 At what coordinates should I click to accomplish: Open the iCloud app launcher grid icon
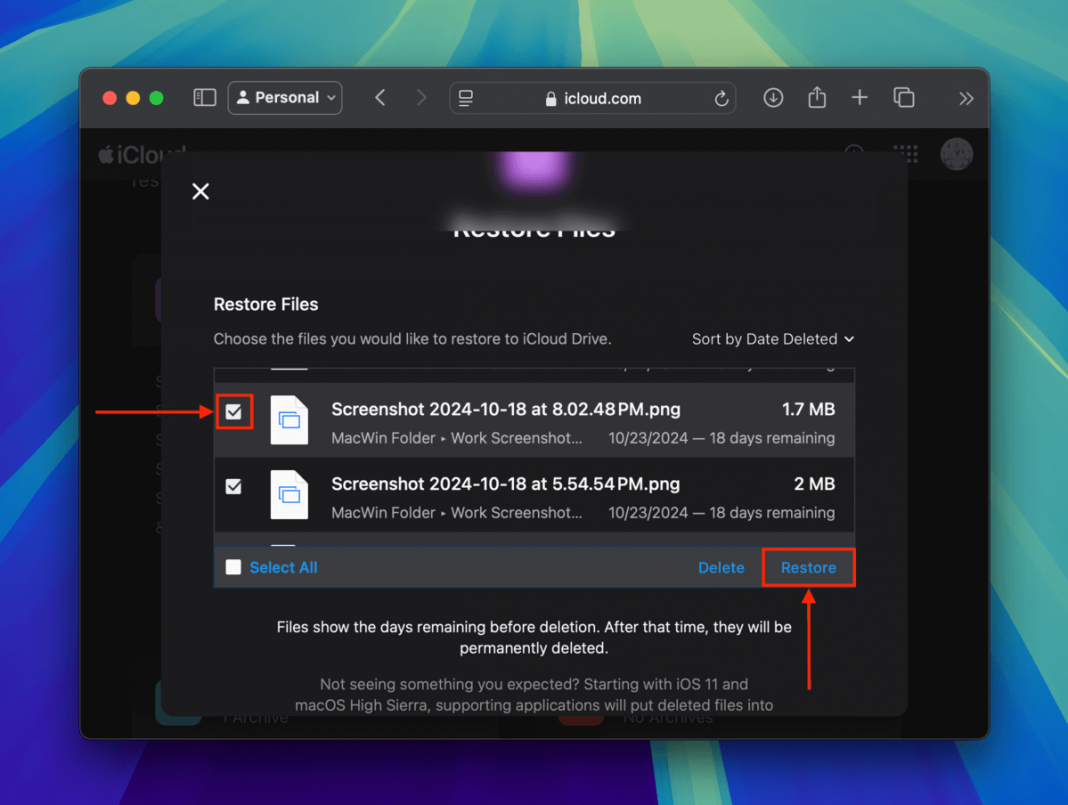point(906,154)
